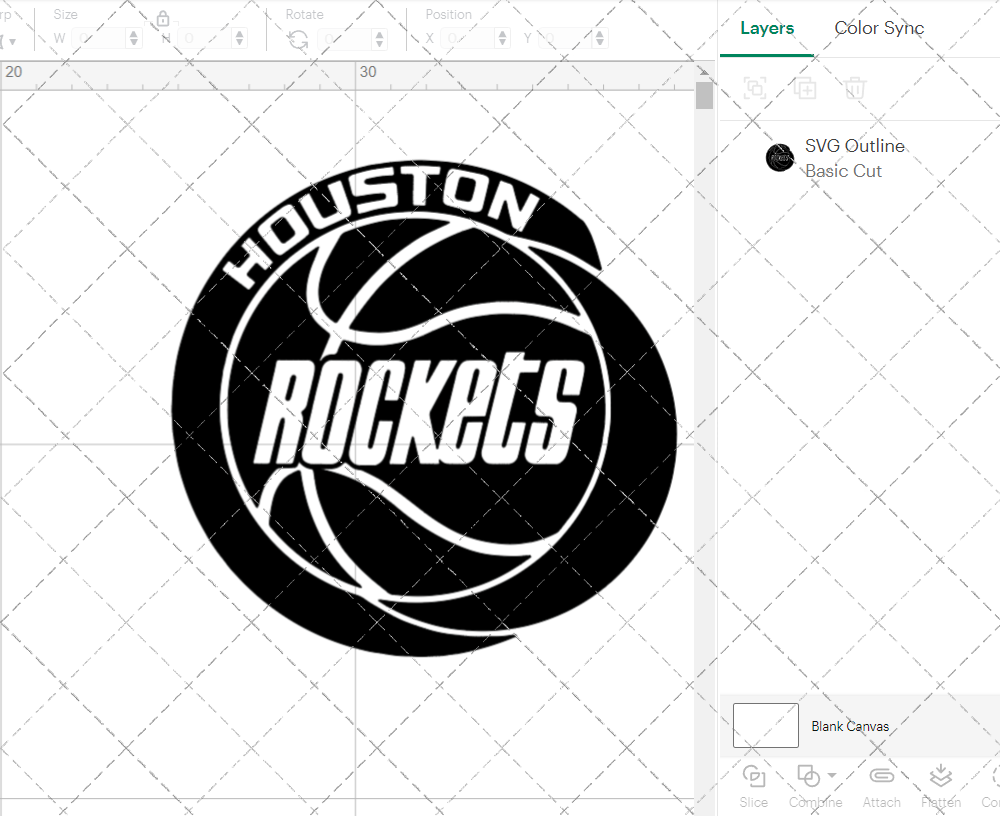Click the width increment stepper arrow

[x=133, y=34]
